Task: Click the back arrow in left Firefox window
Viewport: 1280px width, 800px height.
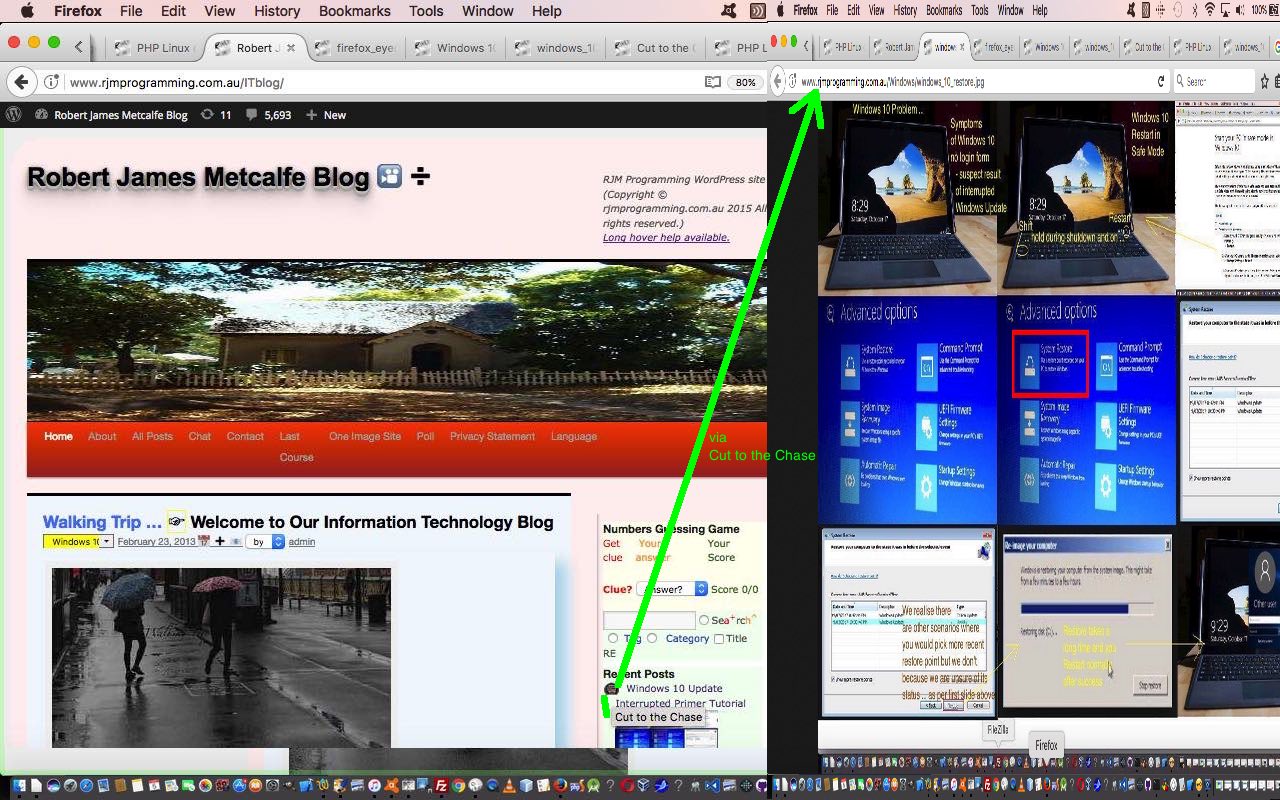Action: pyautogui.click(x=22, y=82)
